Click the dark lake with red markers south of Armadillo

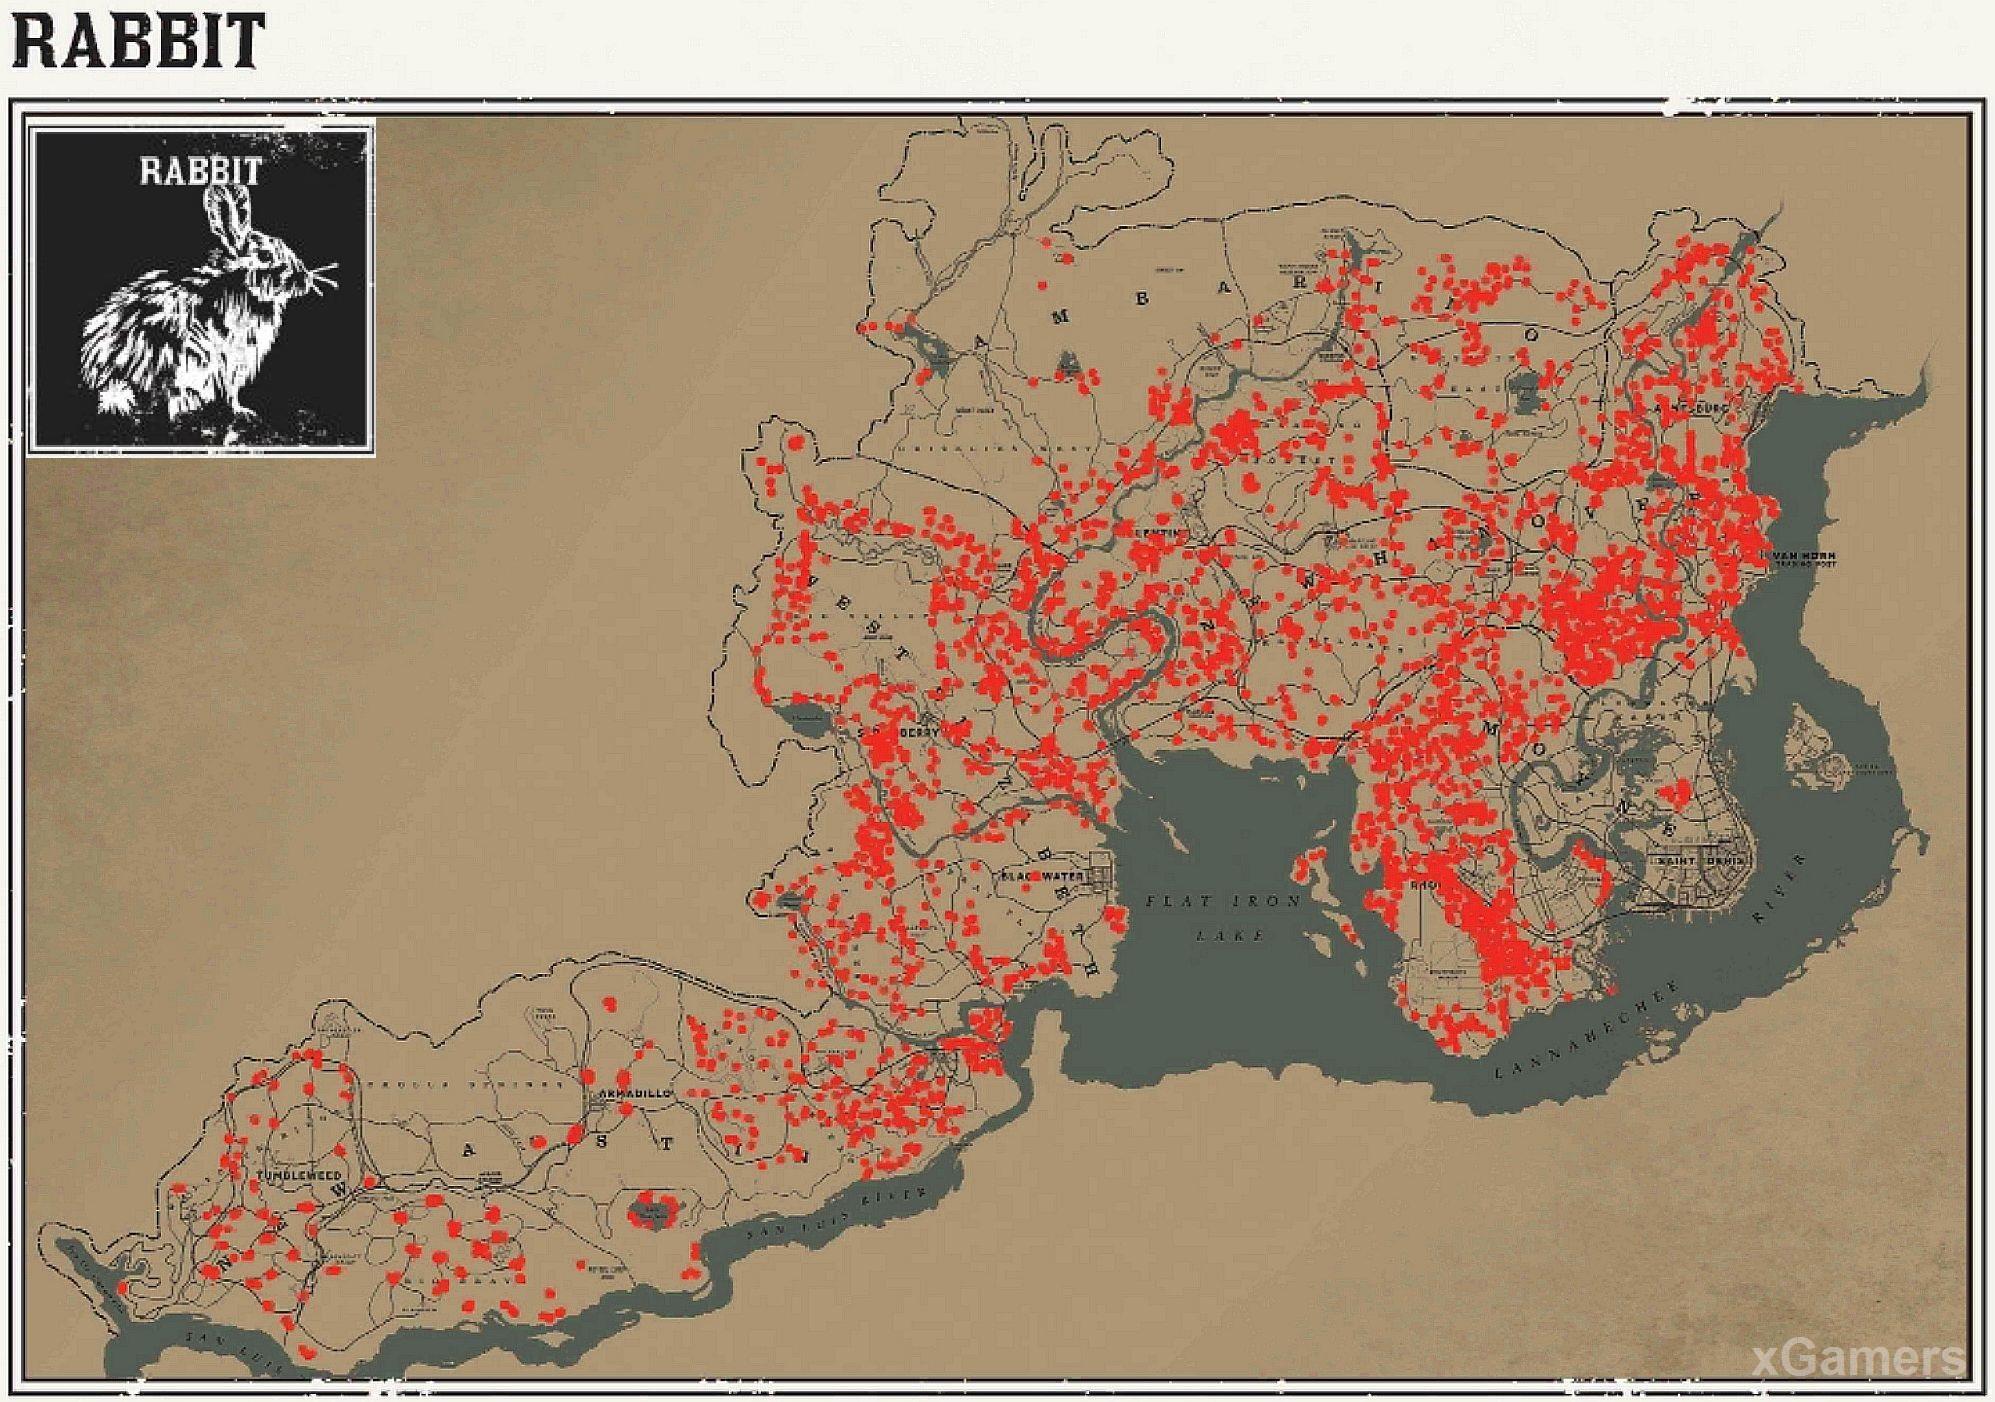coord(652,1214)
